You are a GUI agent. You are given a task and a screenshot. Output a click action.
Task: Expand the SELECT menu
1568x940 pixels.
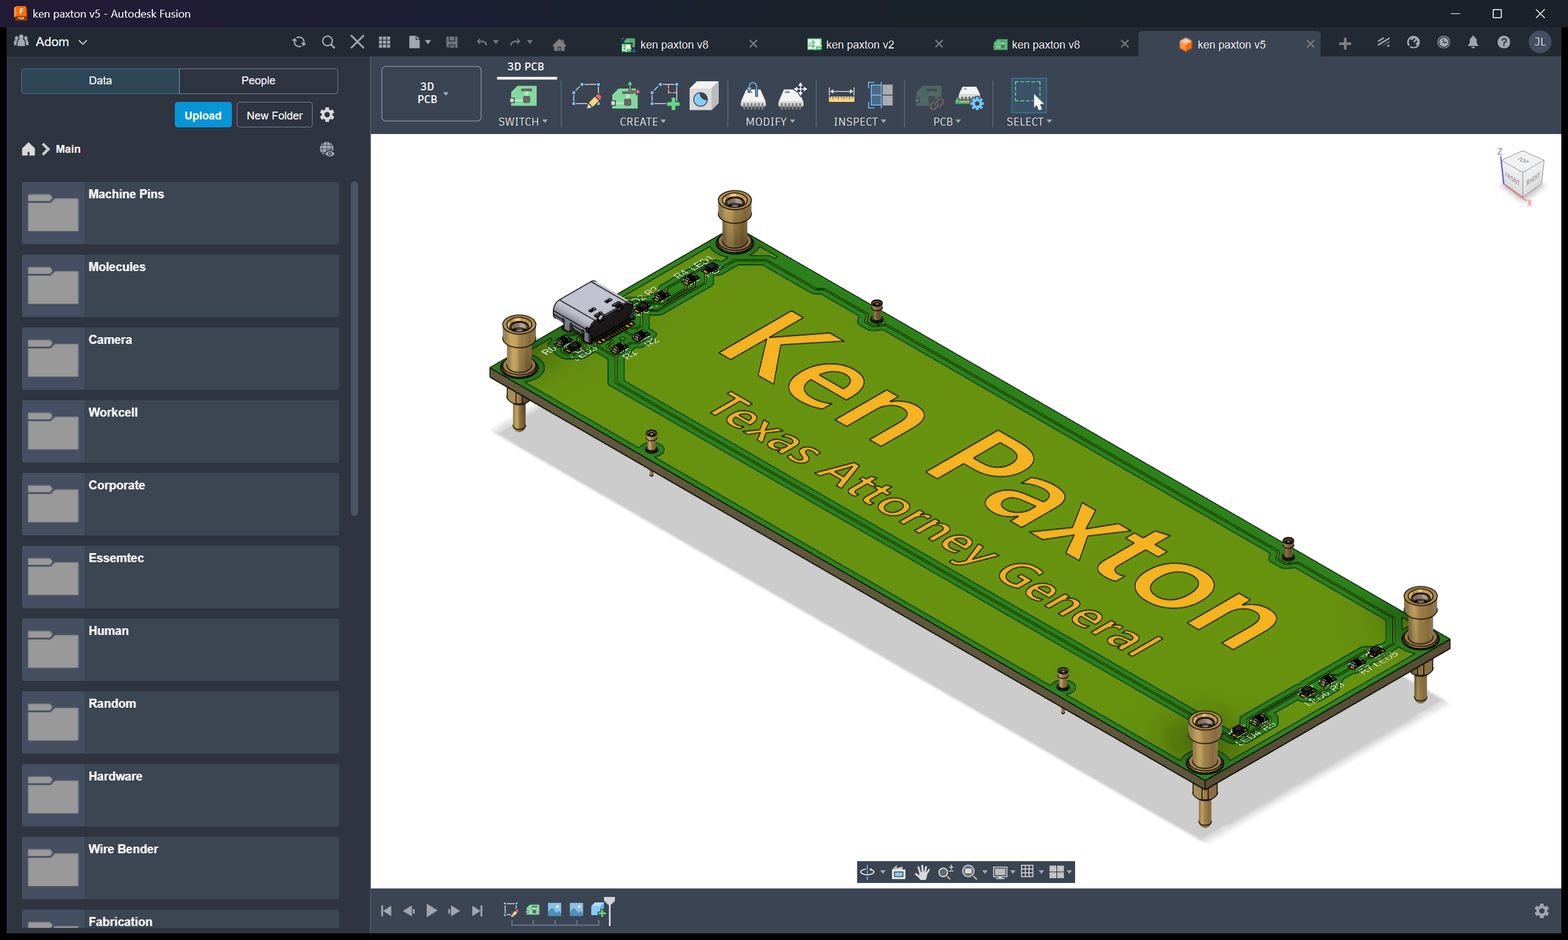(1029, 122)
